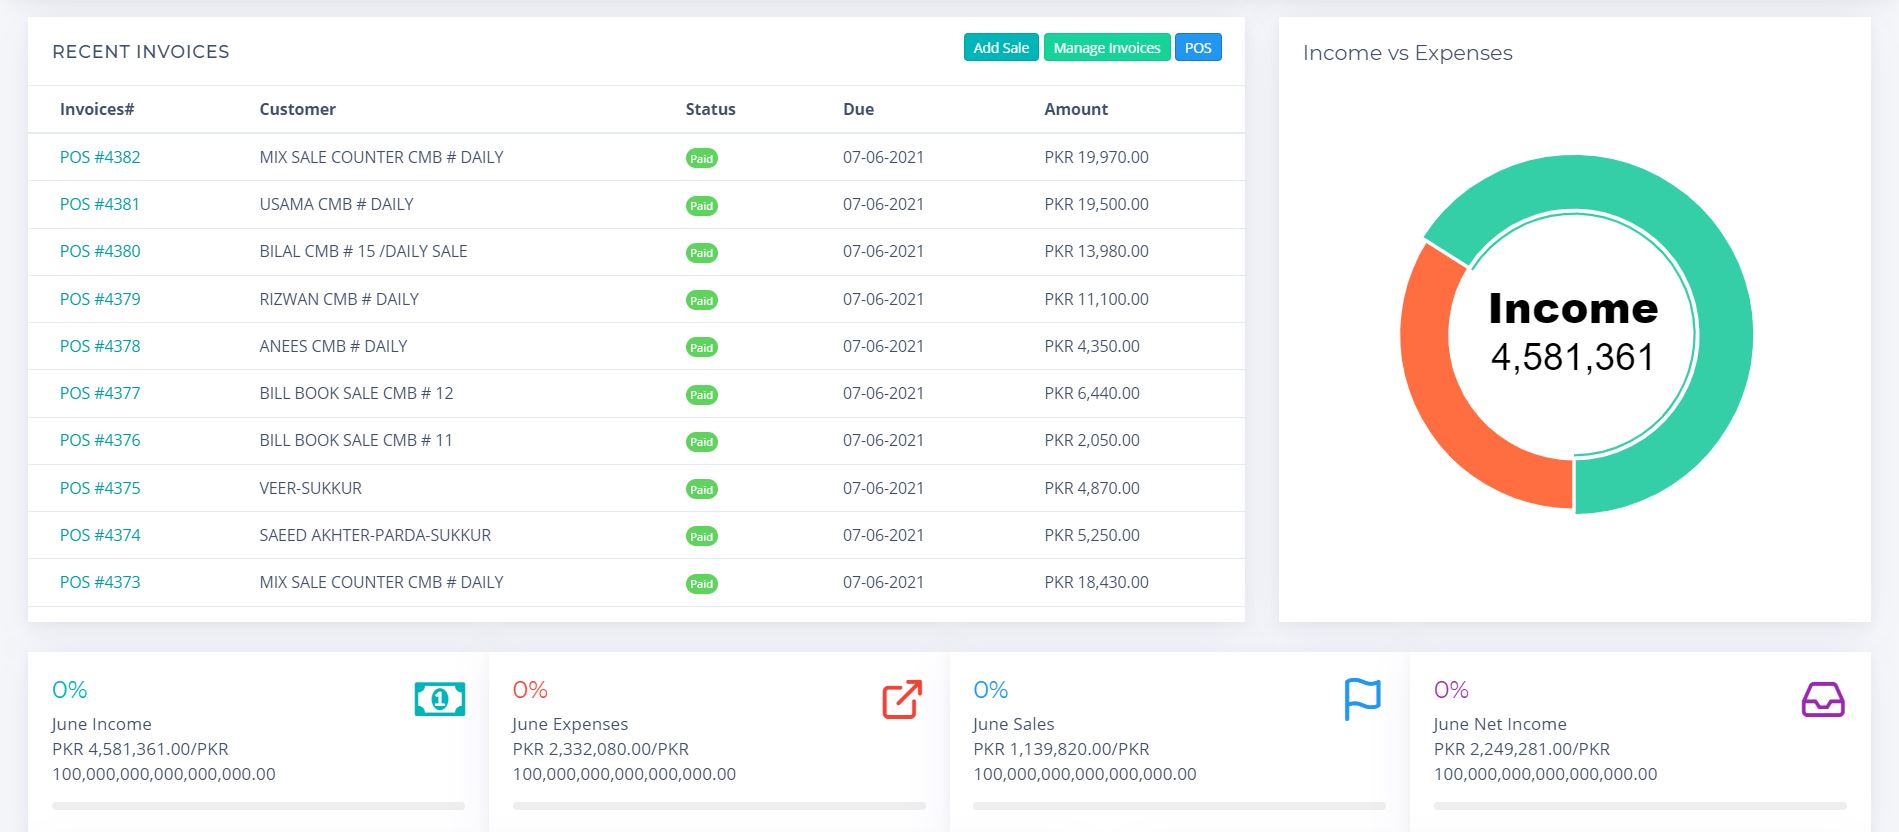The image size is (1899, 832).
Task: Click the June Expenses external link icon
Action: coord(901,700)
